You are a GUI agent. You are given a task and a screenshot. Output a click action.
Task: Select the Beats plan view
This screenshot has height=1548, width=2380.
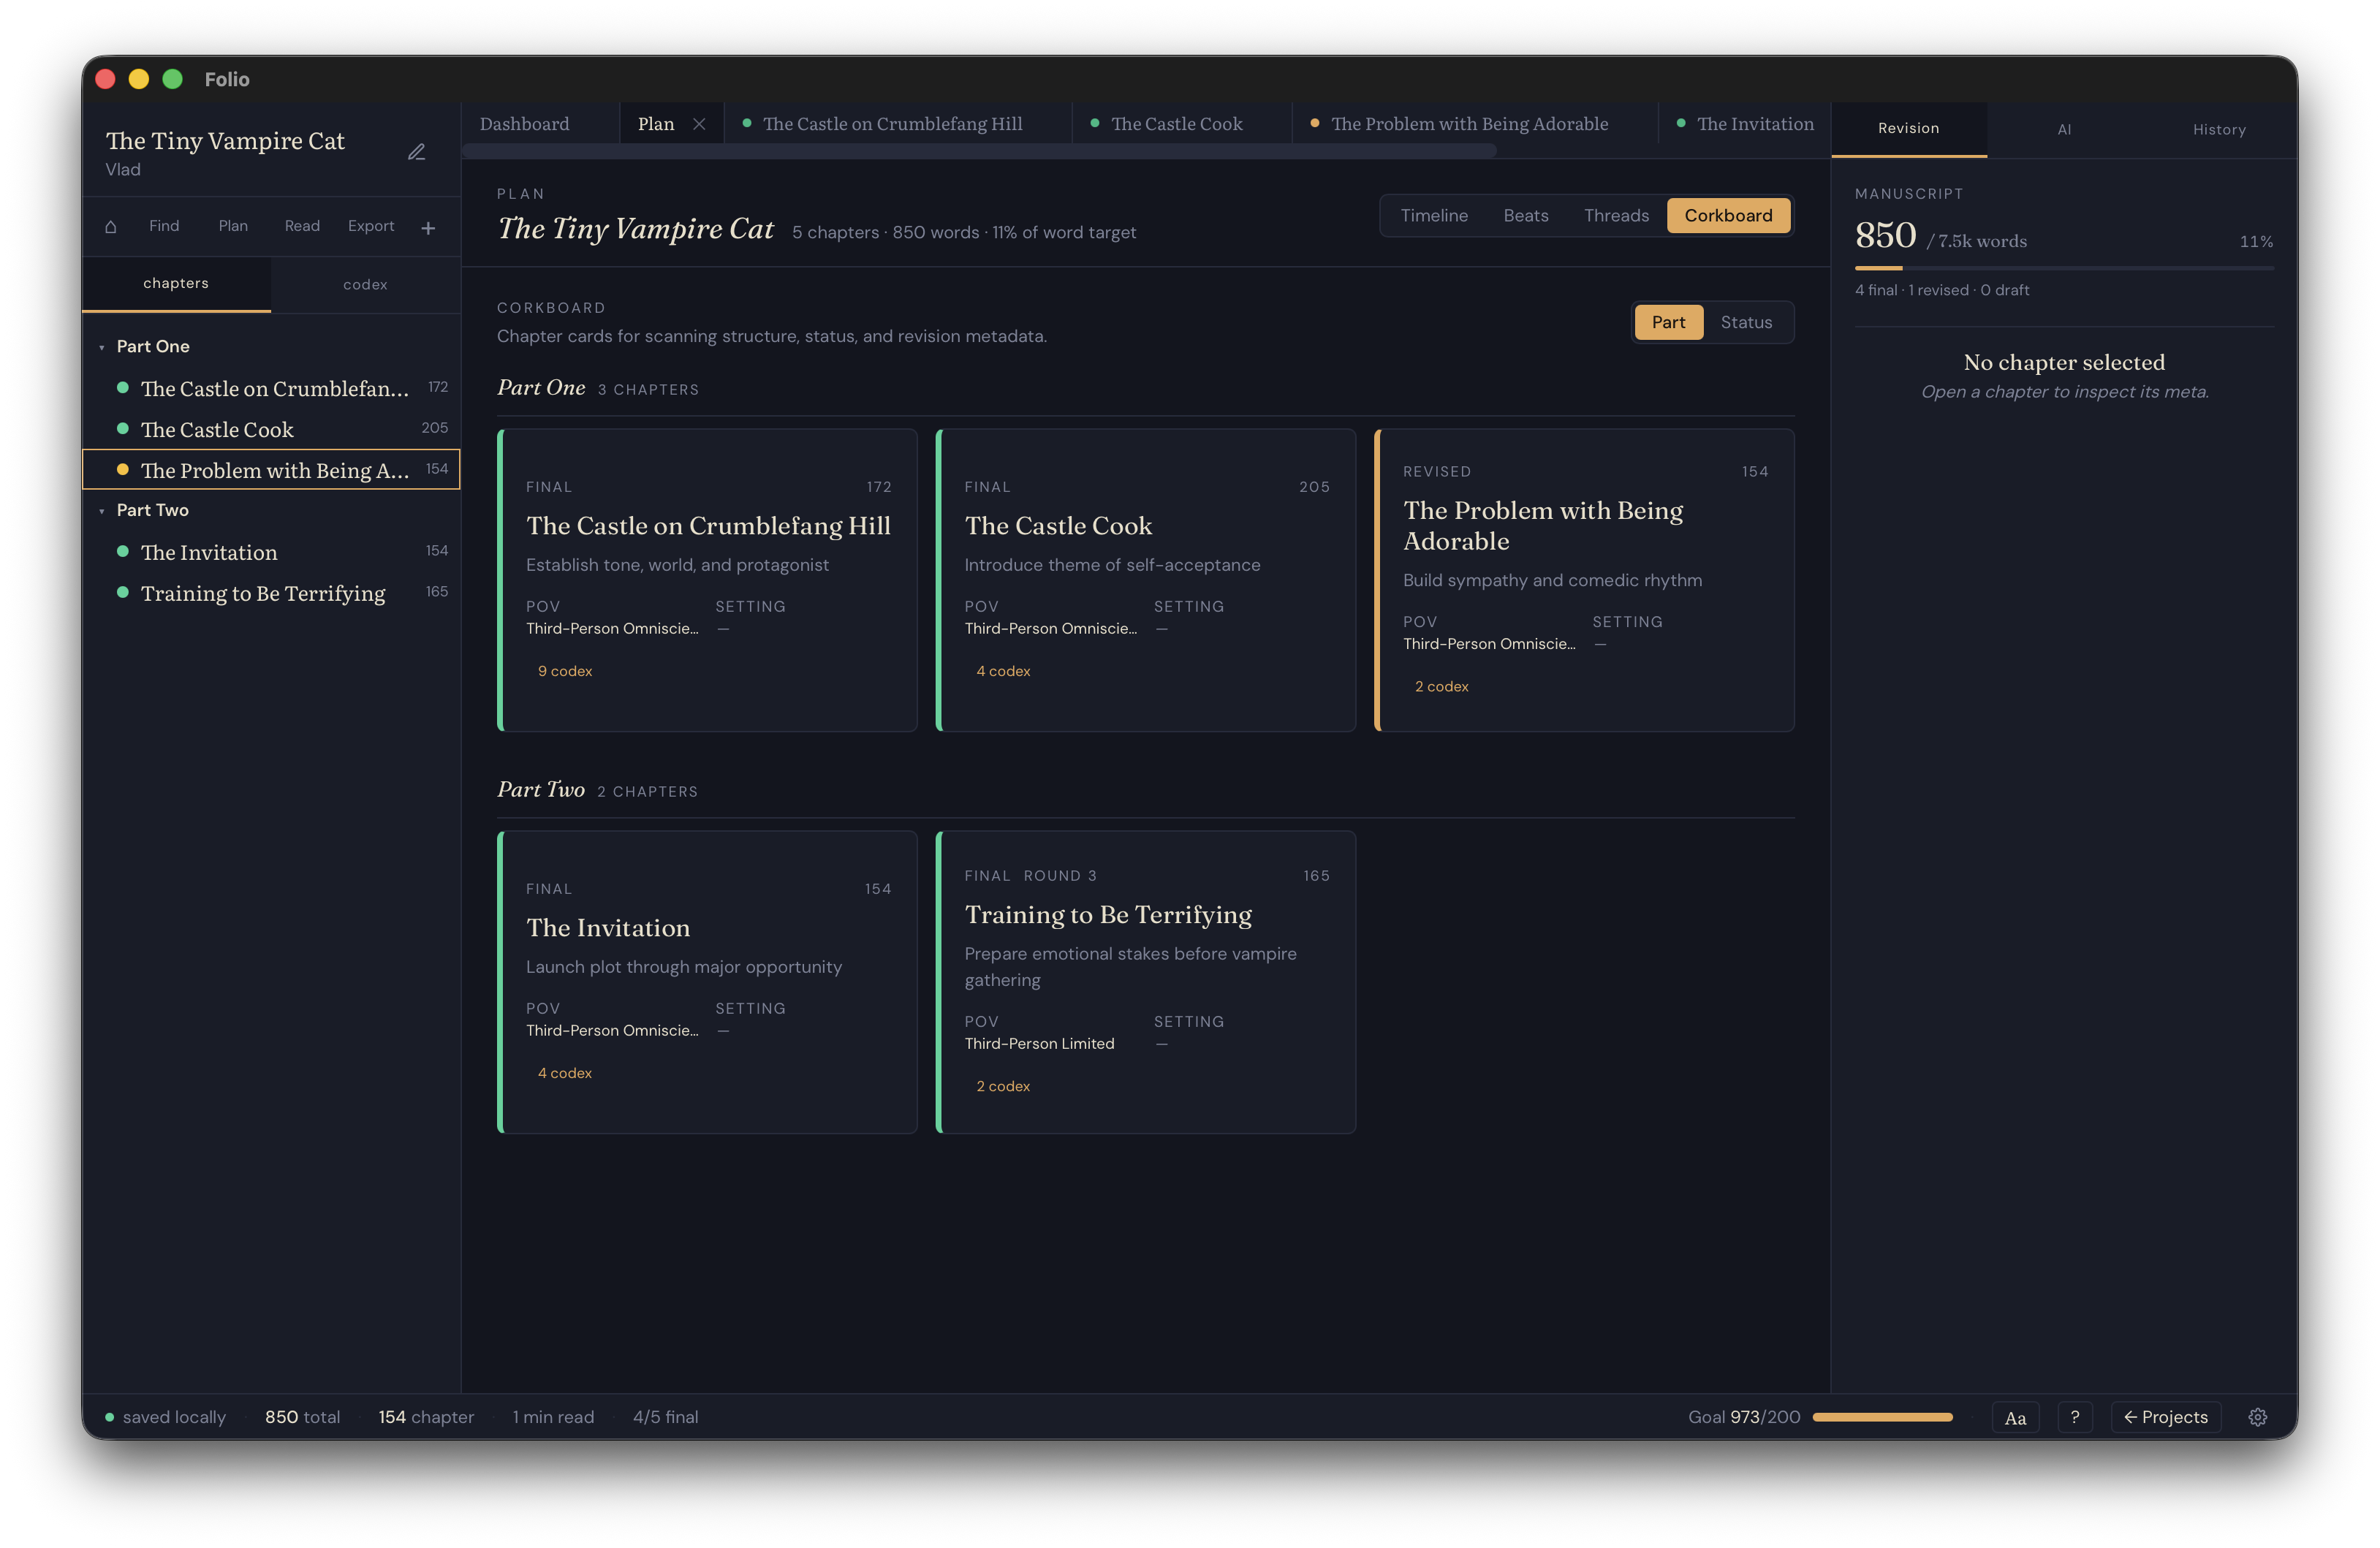tap(1525, 215)
